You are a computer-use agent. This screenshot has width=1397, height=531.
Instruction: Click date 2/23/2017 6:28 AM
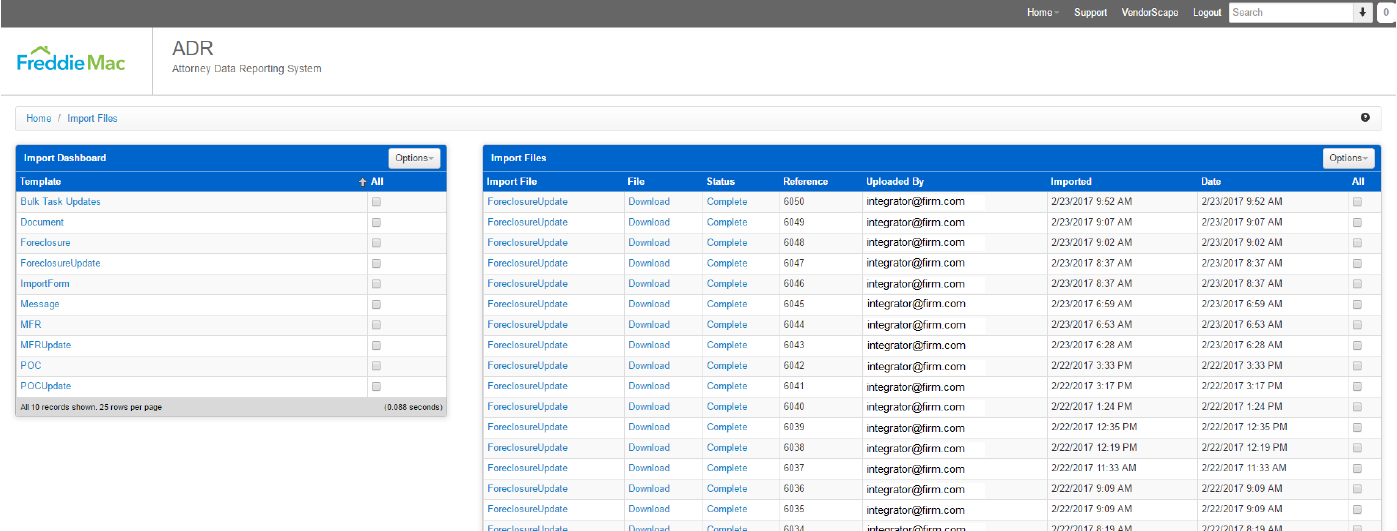1241,345
